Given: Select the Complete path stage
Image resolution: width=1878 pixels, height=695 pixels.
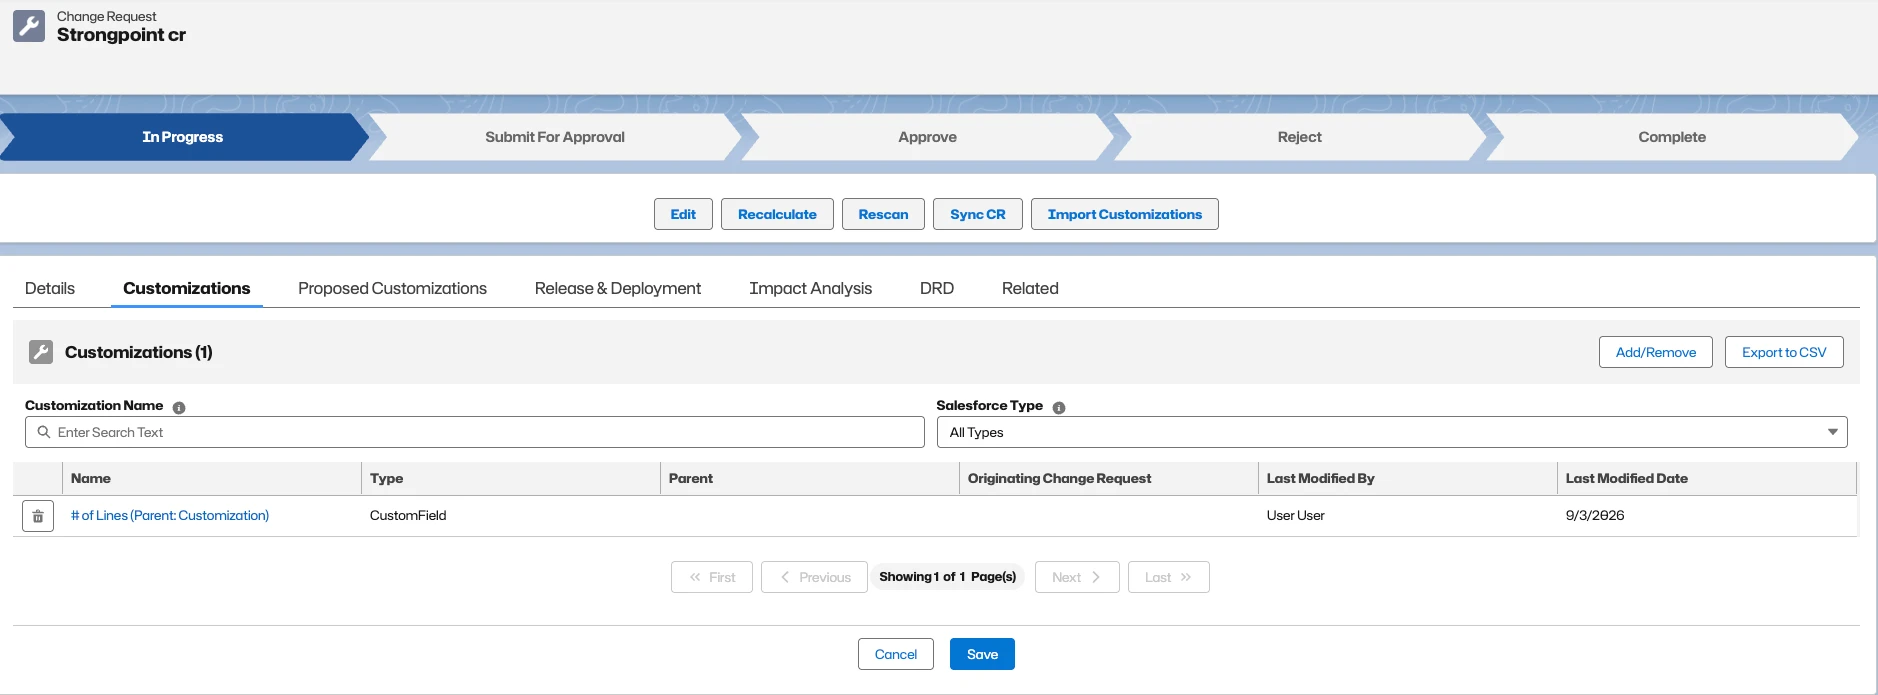Looking at the screenshot, I should [x=1672, y=137].
